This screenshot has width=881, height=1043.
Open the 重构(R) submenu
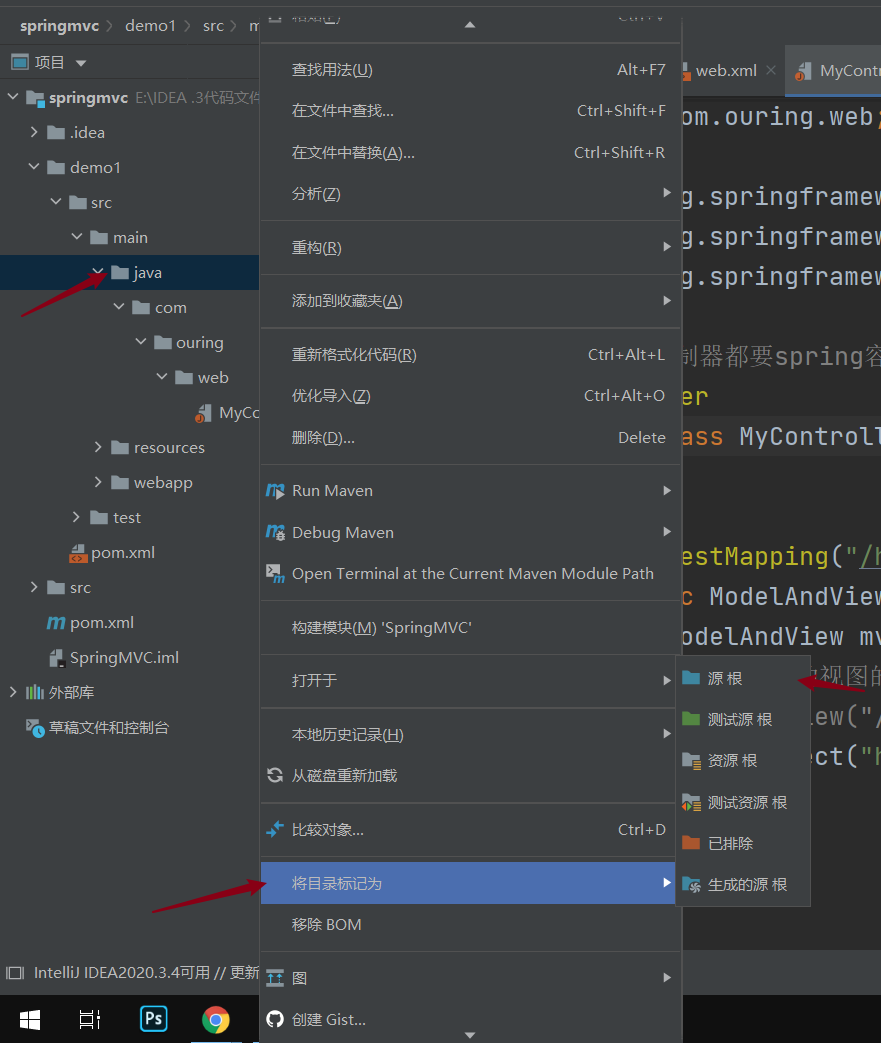coord(470,247)
